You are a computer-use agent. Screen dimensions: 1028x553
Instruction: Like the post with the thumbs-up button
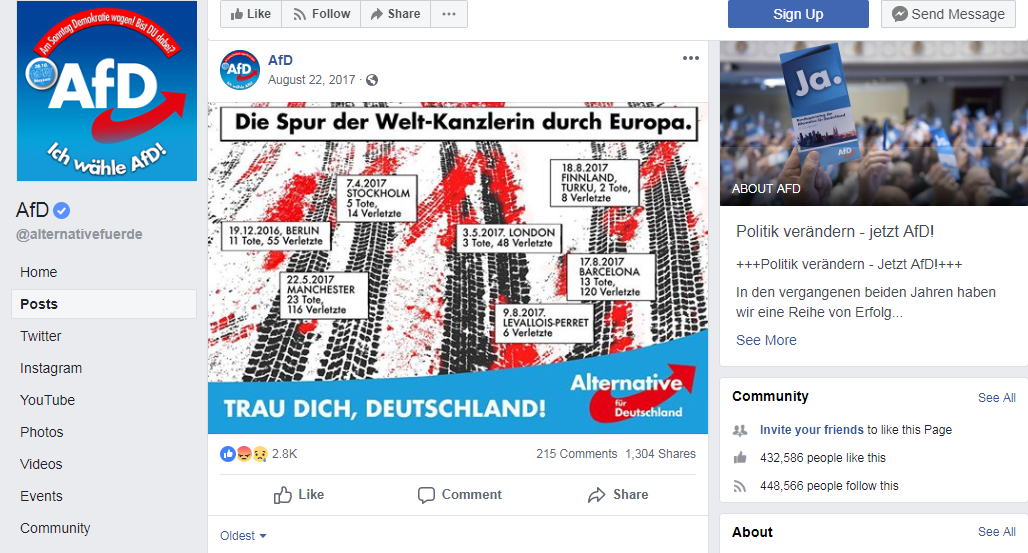click(x=299, y=495)
